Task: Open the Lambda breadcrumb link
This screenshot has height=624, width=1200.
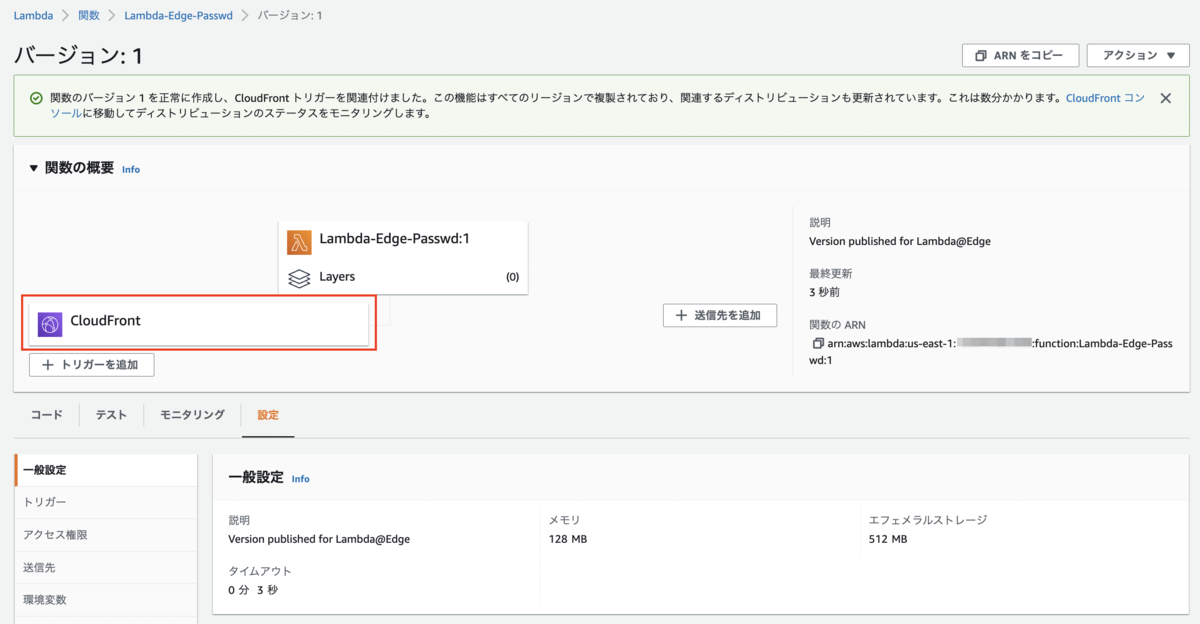Action: (33, 16)
